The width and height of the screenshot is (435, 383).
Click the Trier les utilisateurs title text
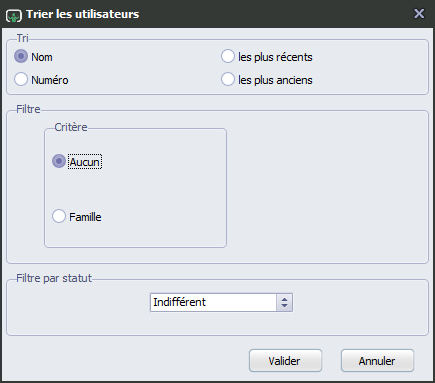point(83,14)
